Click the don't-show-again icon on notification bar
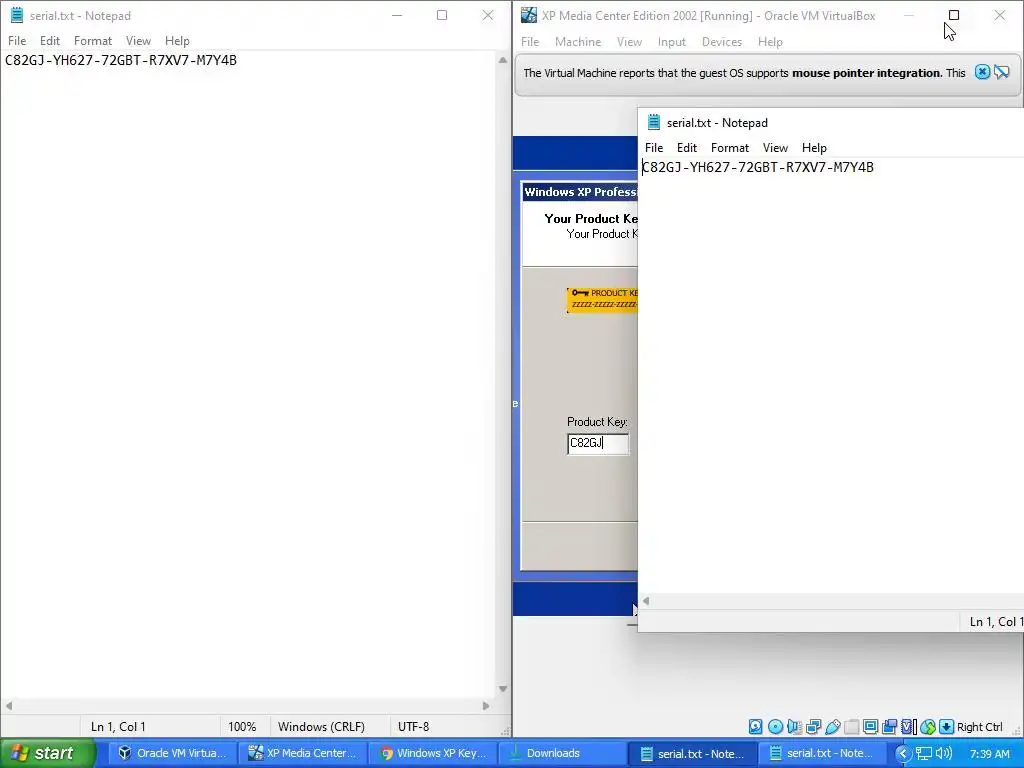 pyautogui.click(x=1002, y=72)
